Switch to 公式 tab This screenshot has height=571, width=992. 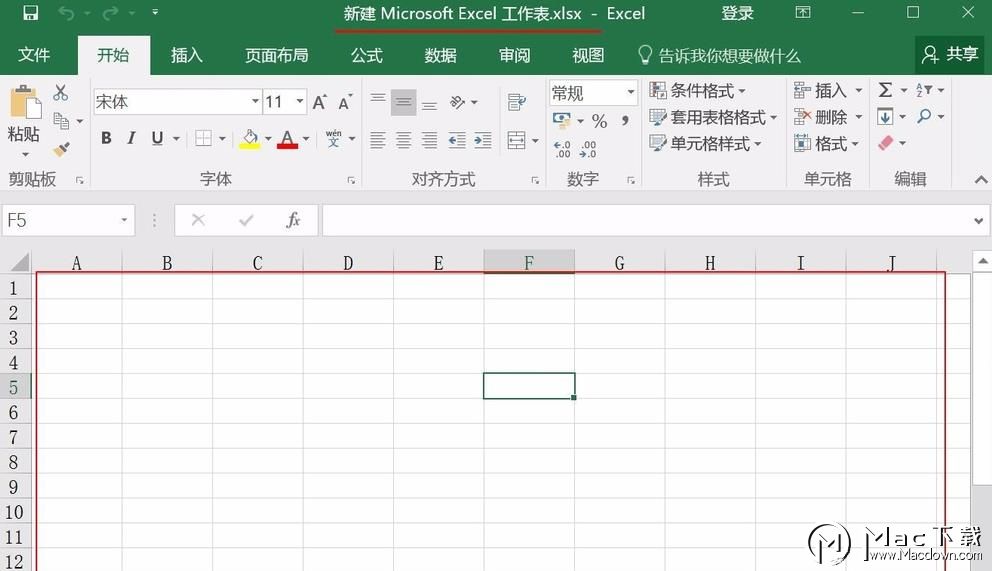pyautogui.click(x=367, y=56)
